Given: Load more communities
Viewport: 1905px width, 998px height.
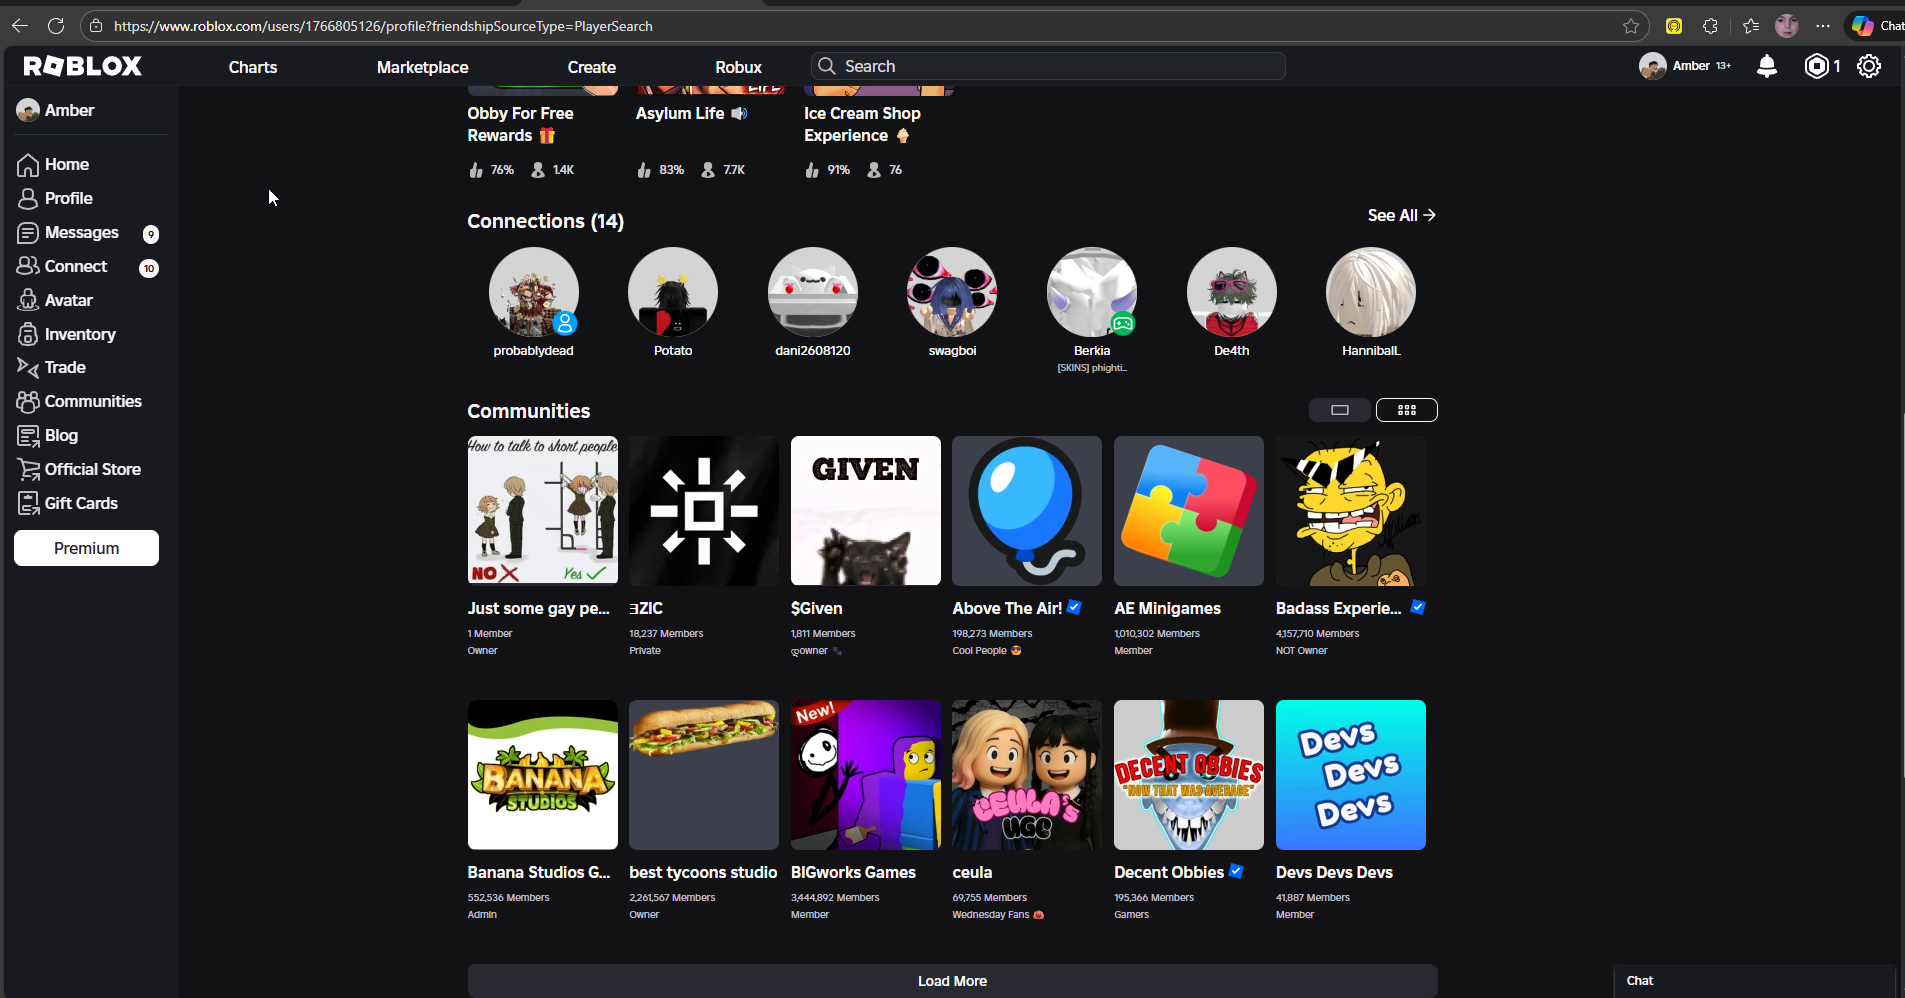Looking at the screenshot, I should 952,980.
